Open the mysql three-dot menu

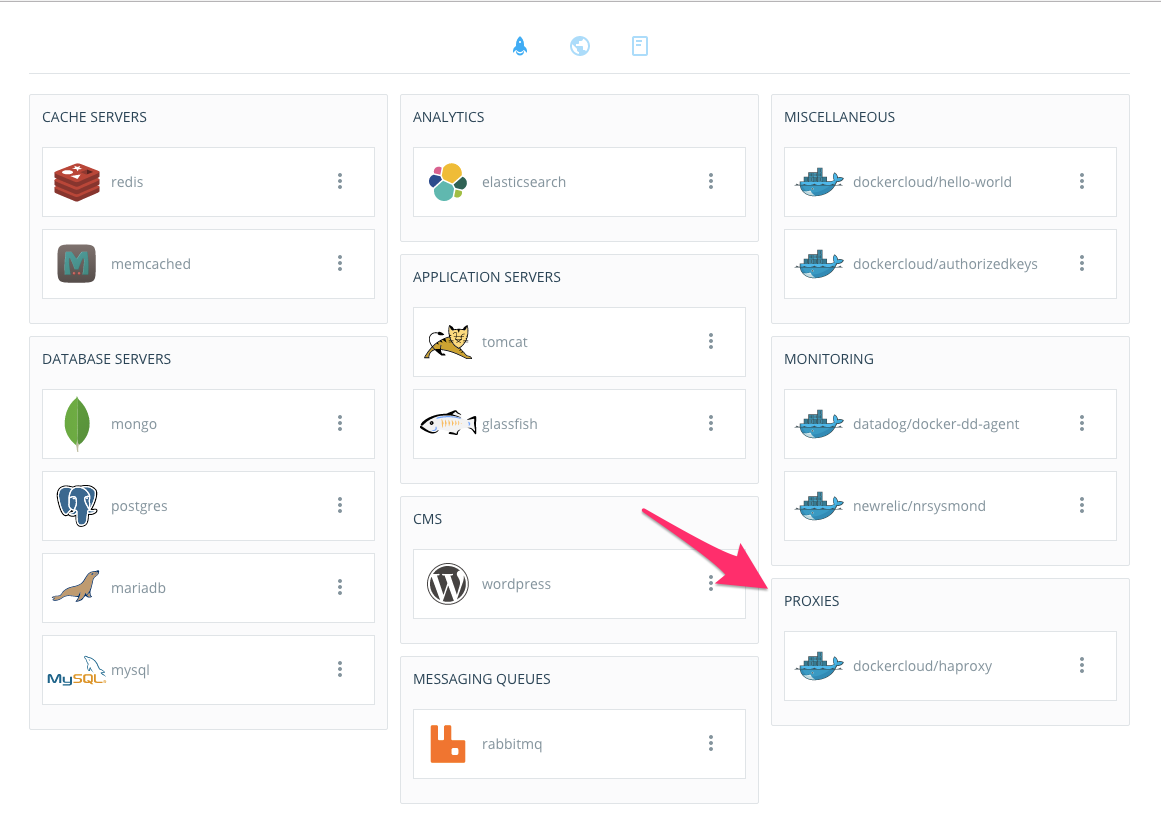pos(340,669)
